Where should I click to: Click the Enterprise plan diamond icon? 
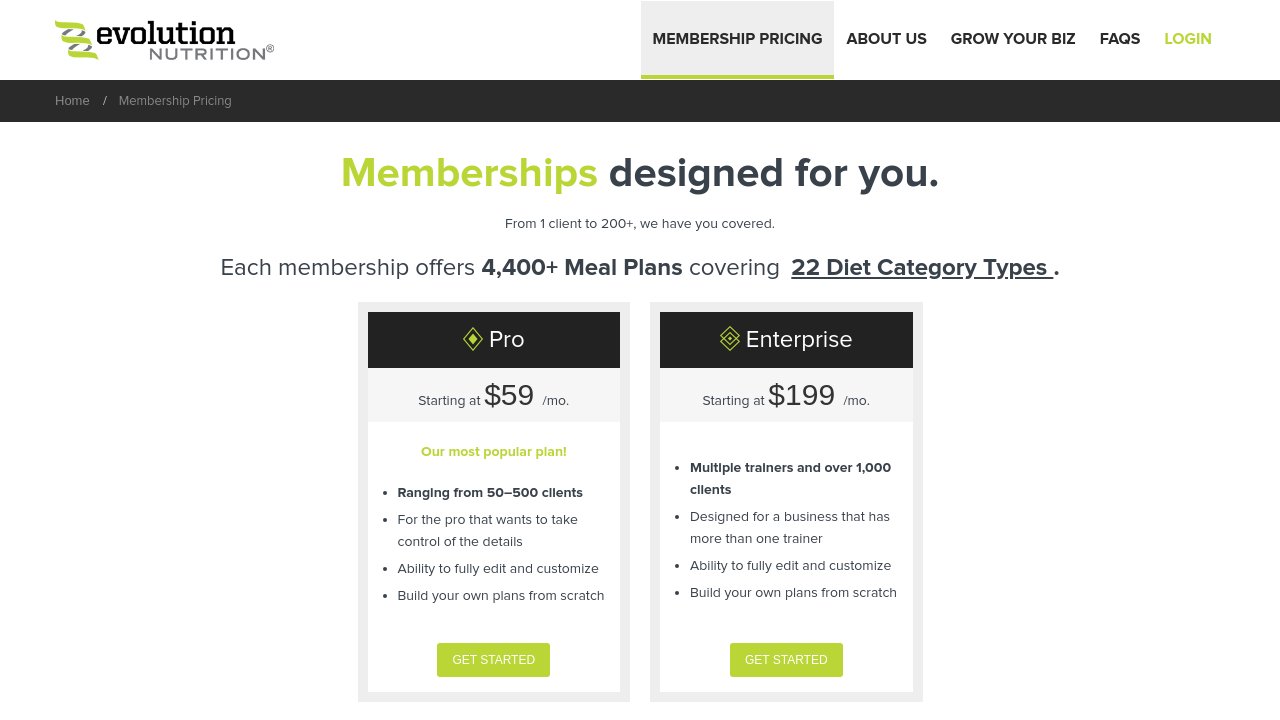tap(730, 340)
